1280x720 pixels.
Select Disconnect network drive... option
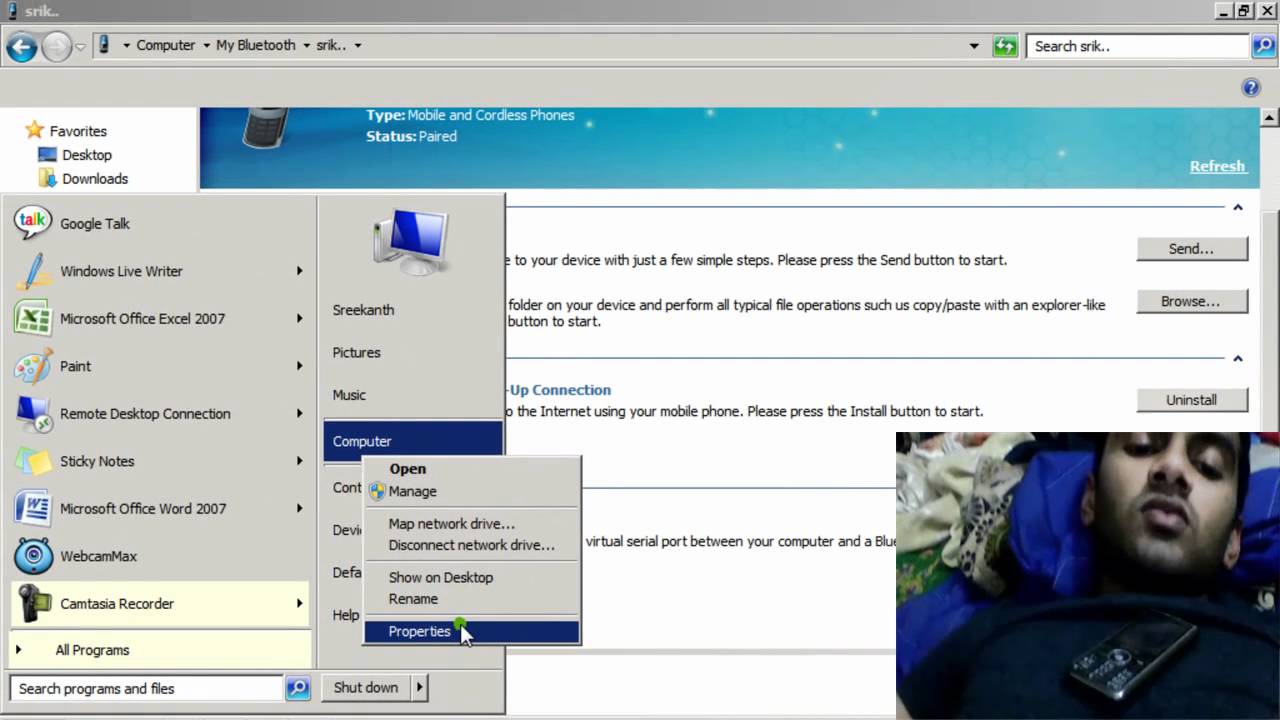[x=471, y=545]
